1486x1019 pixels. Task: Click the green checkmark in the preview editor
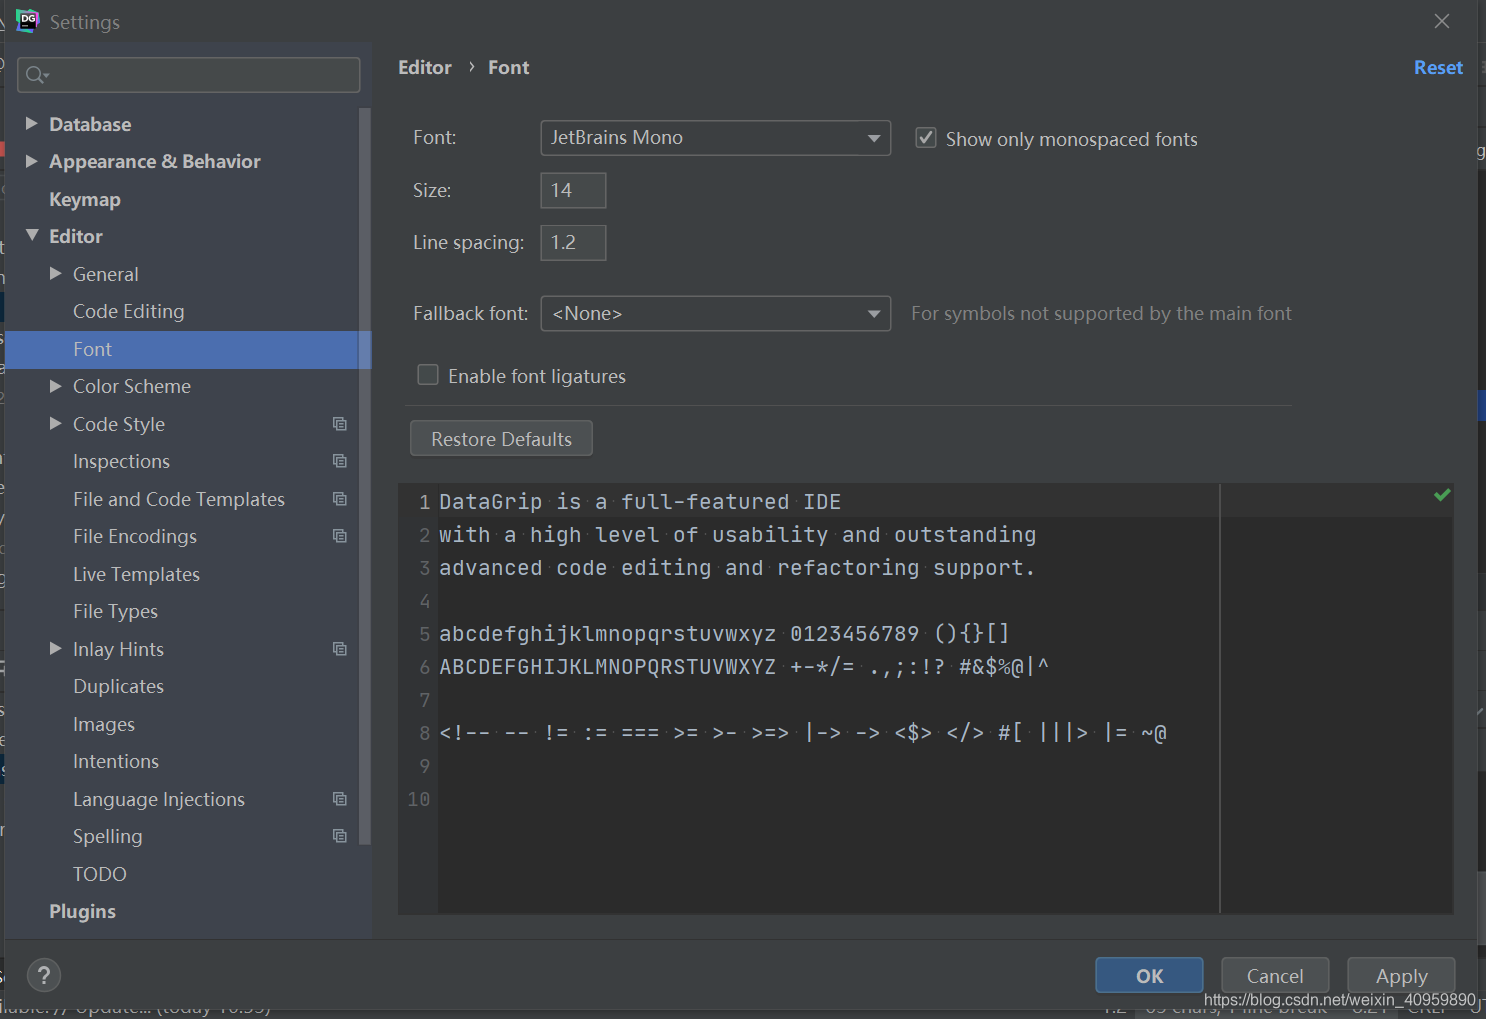(x=1442, y=495)
